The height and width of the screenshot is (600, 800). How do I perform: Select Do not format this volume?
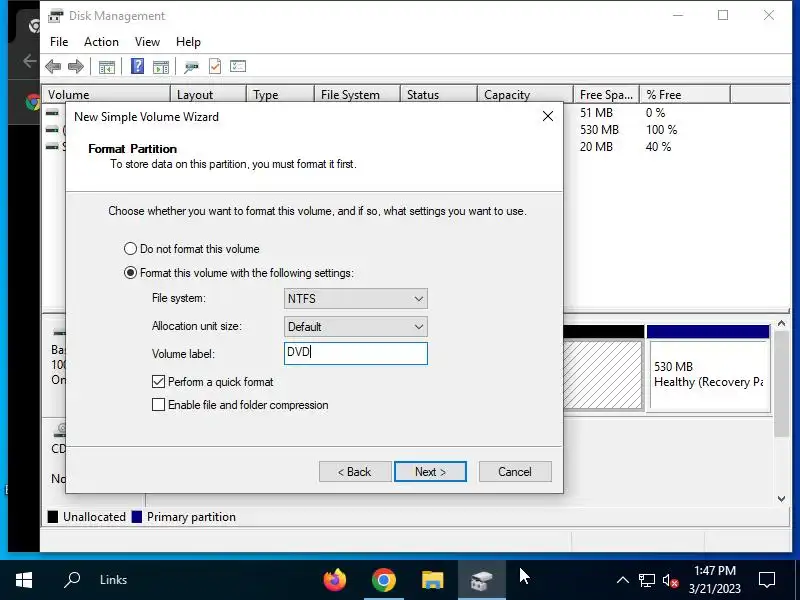[x=131, y=248]
